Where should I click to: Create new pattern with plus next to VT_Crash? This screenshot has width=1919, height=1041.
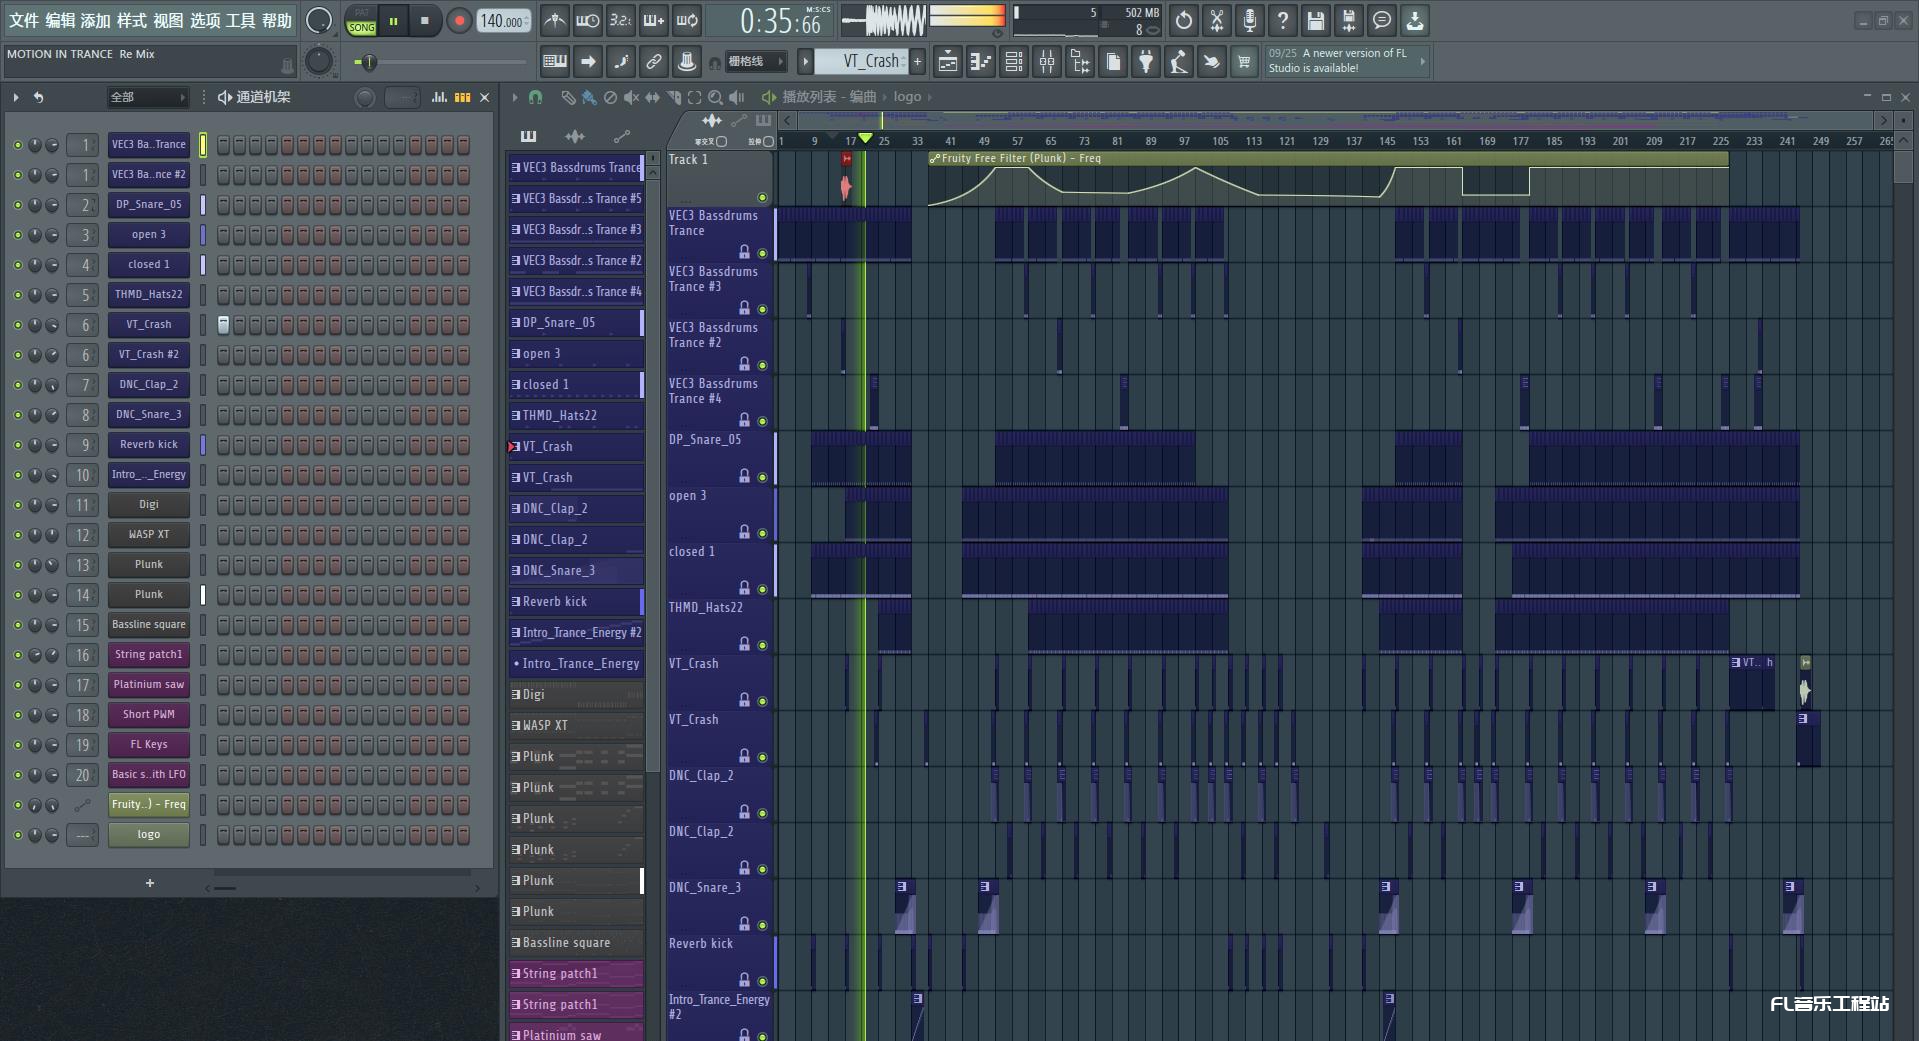pos(917,62)
